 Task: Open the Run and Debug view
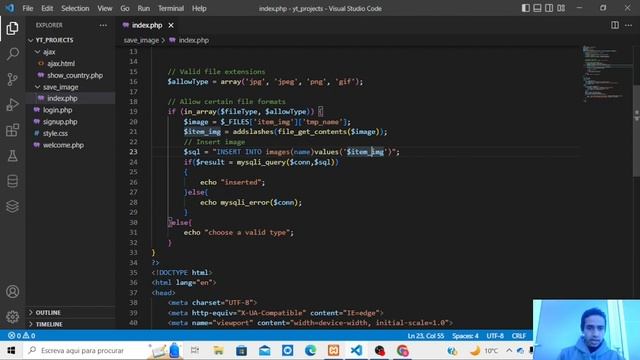coord(12,104)
